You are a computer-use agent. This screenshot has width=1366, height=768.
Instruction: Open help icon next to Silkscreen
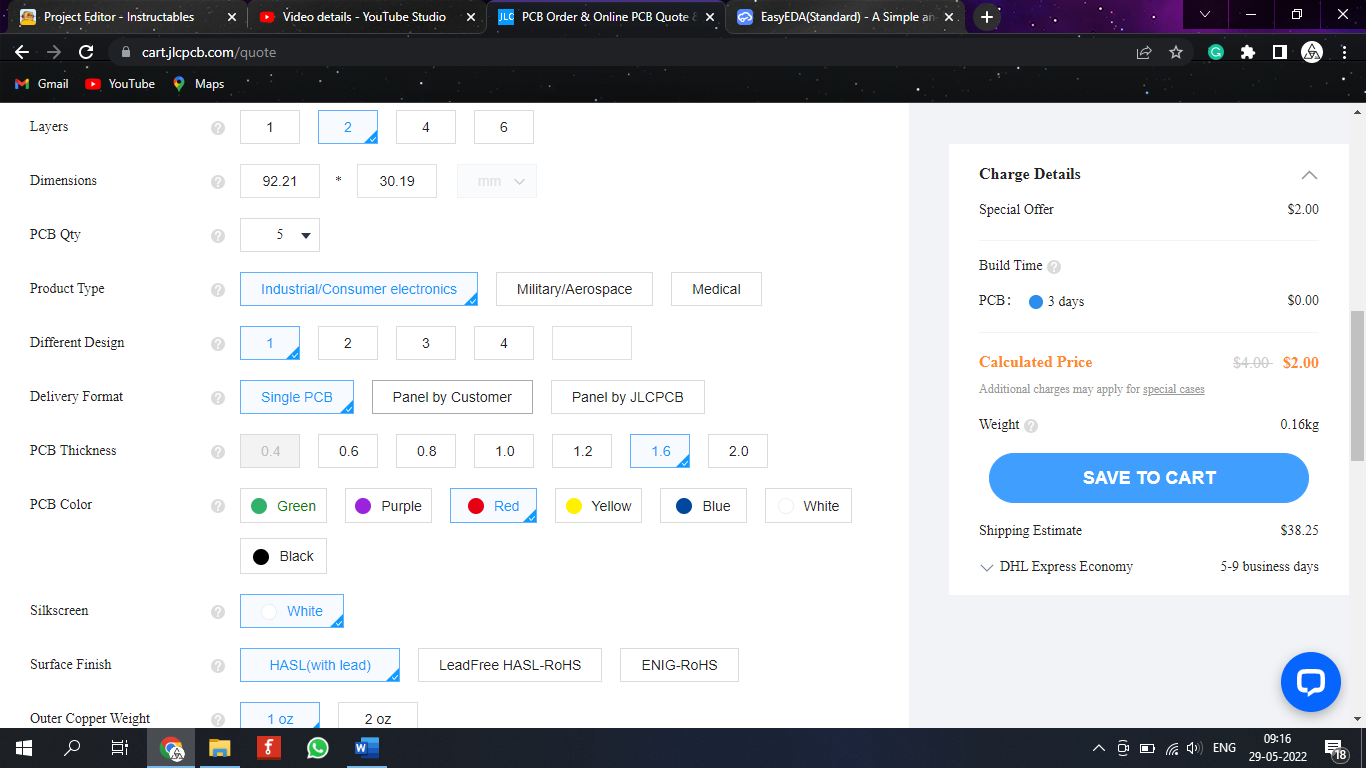(218, 612)
